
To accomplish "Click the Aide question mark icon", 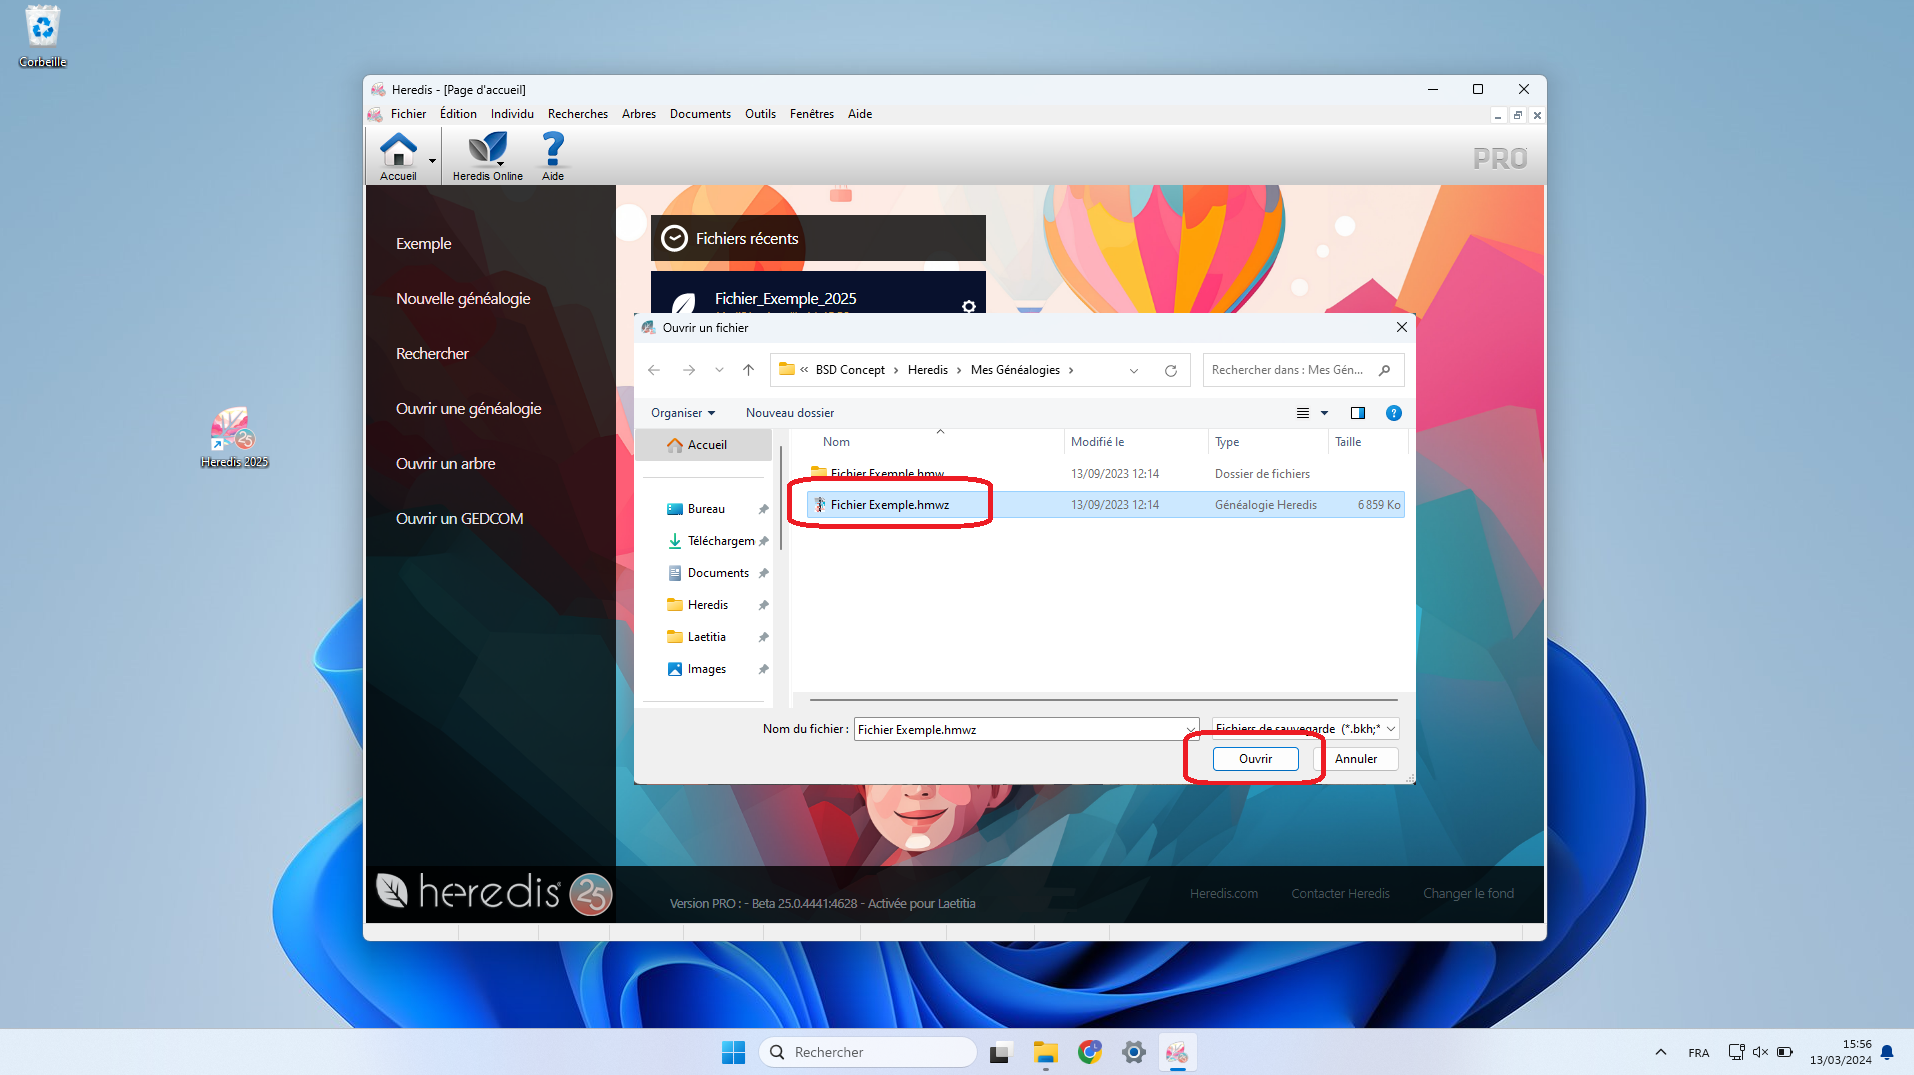I will (552, 155).
